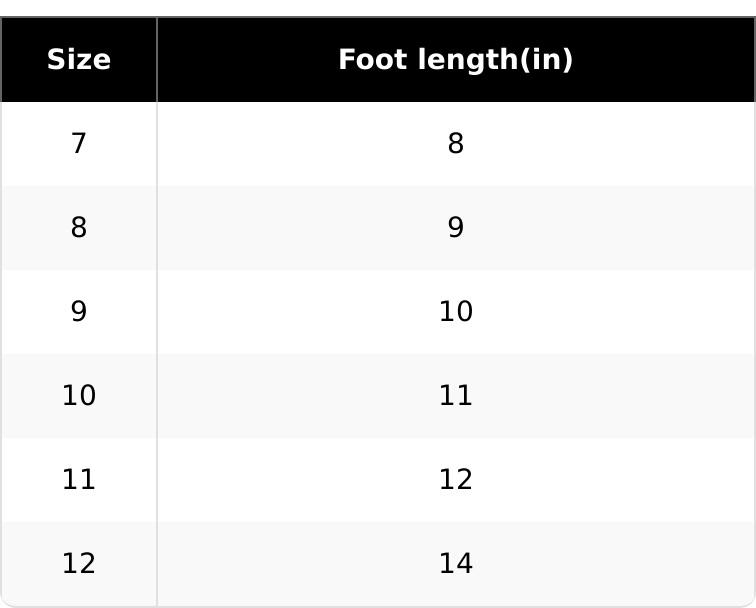Select size 10 in the Size column

pos(79,396)
